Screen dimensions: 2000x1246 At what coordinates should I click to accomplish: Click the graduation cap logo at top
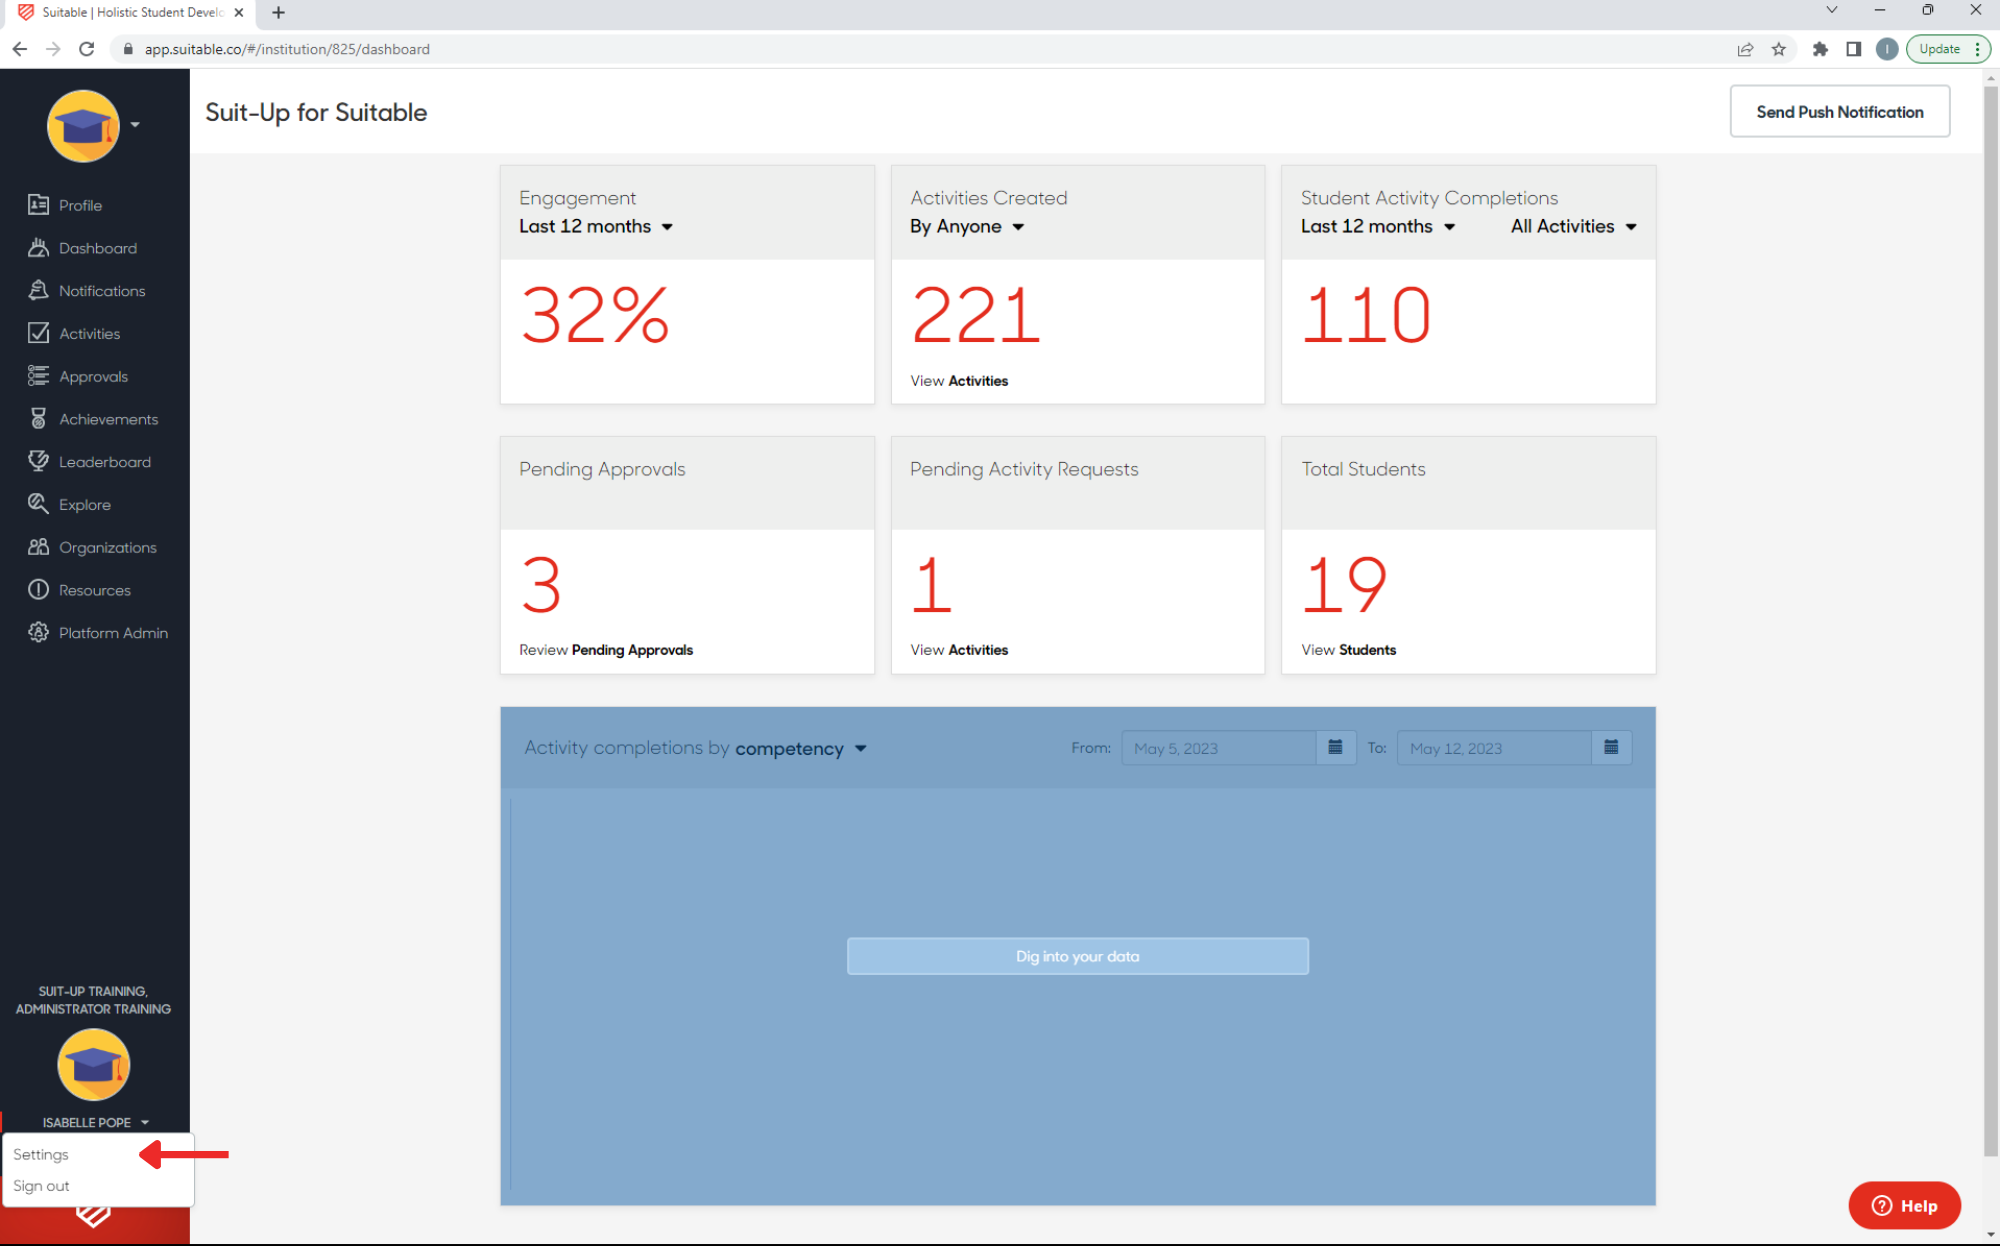tap(83, 126)
